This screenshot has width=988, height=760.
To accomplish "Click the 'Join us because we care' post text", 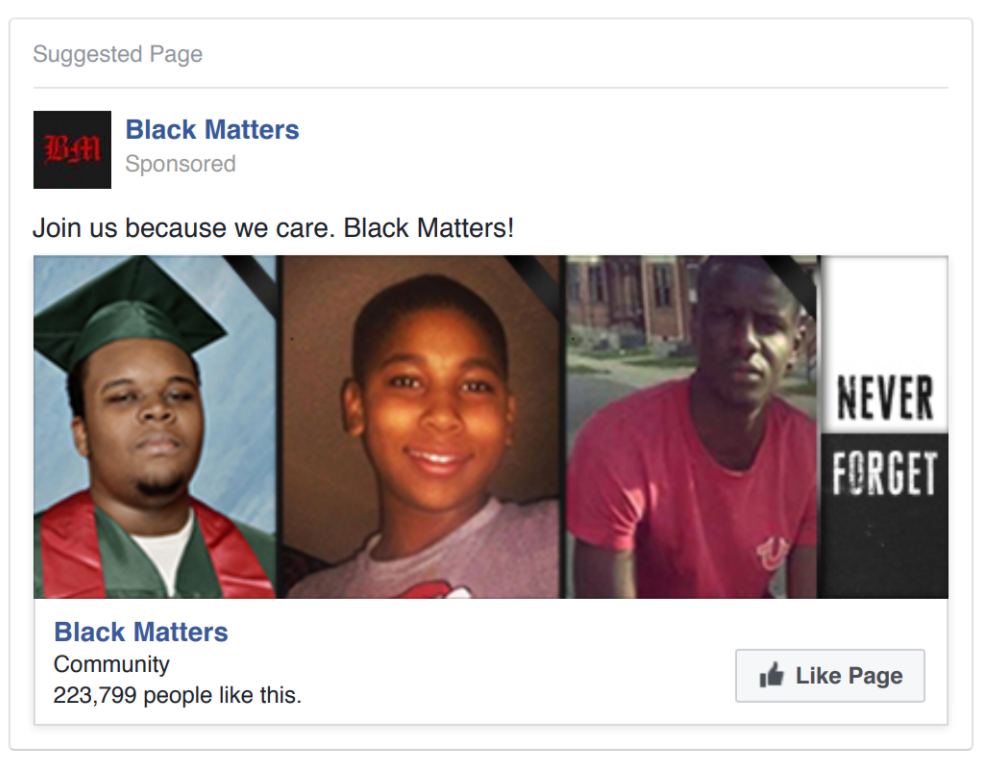I will tap(273, 228).
